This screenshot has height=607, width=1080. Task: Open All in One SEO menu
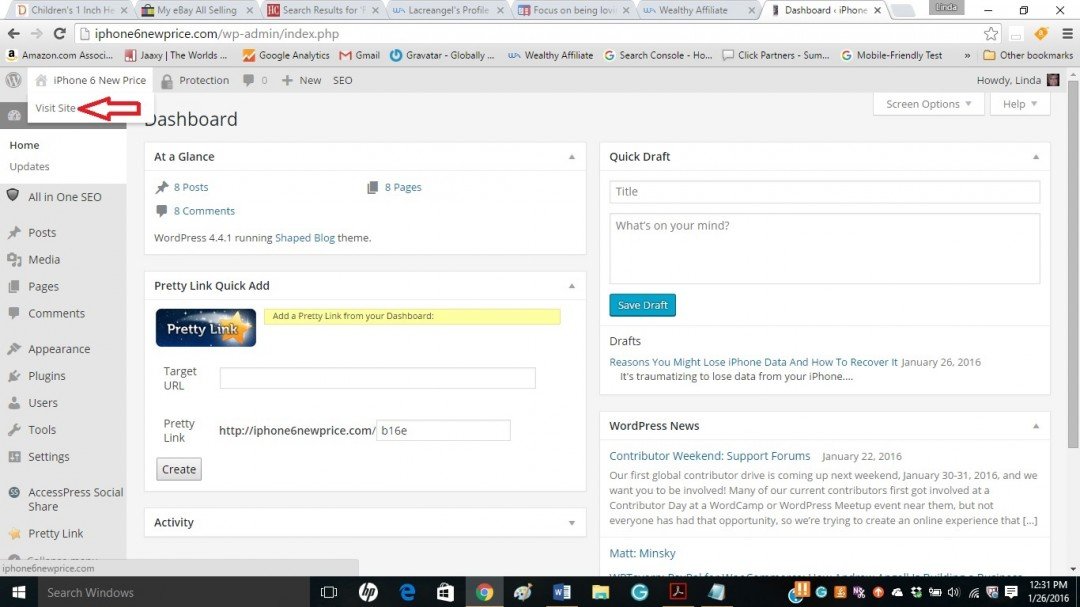[x=63, y=197]
